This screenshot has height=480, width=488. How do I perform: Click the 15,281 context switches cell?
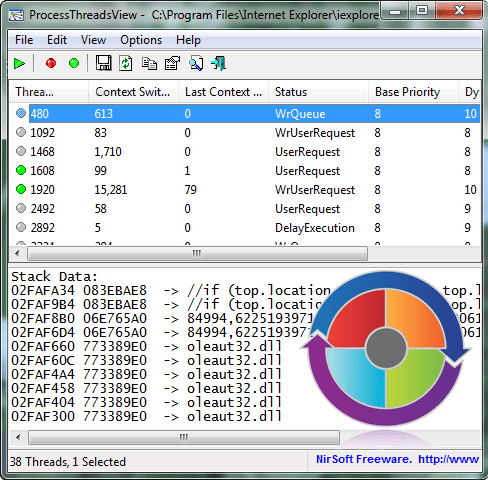click(x=111, y=190)
